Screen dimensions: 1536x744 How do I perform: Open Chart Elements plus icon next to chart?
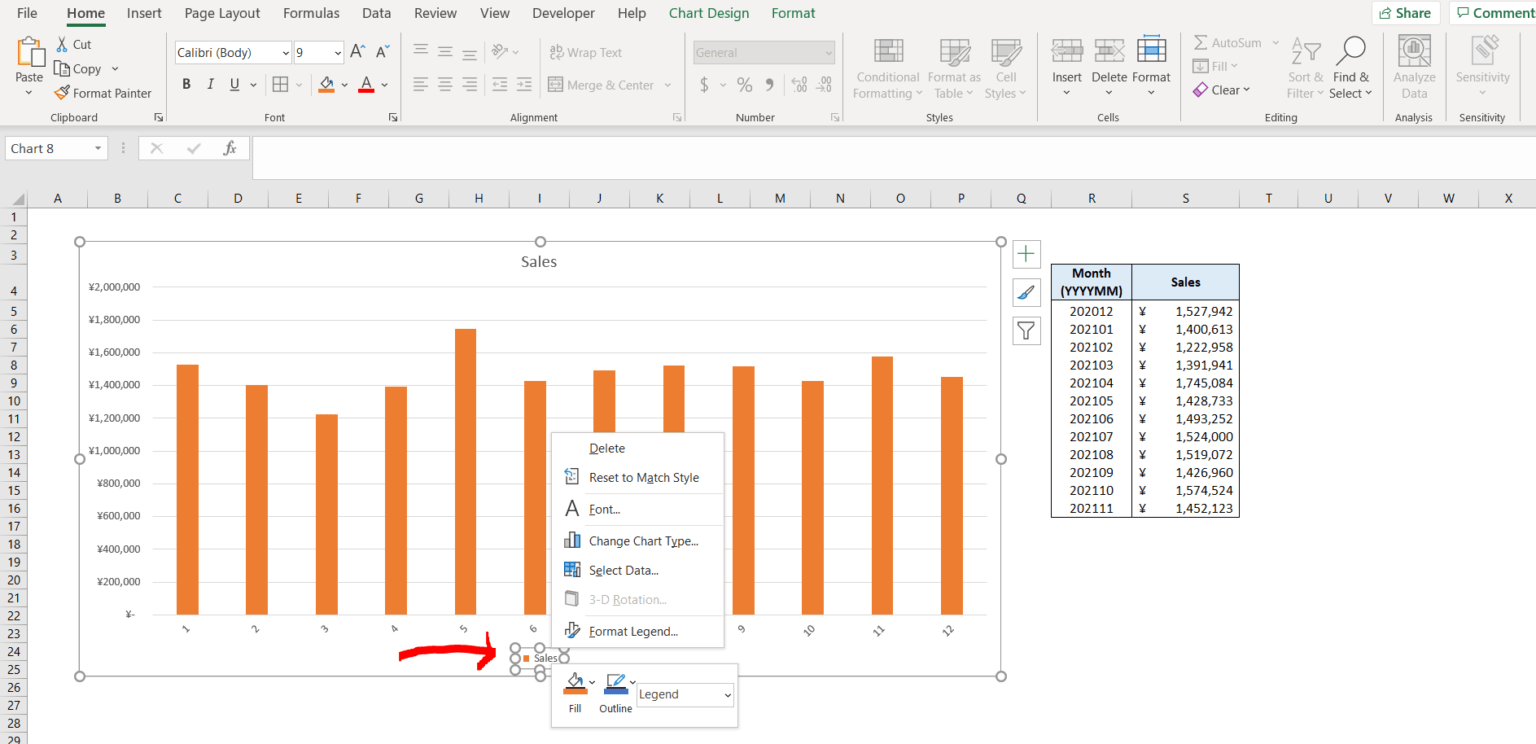[1026, 254]
